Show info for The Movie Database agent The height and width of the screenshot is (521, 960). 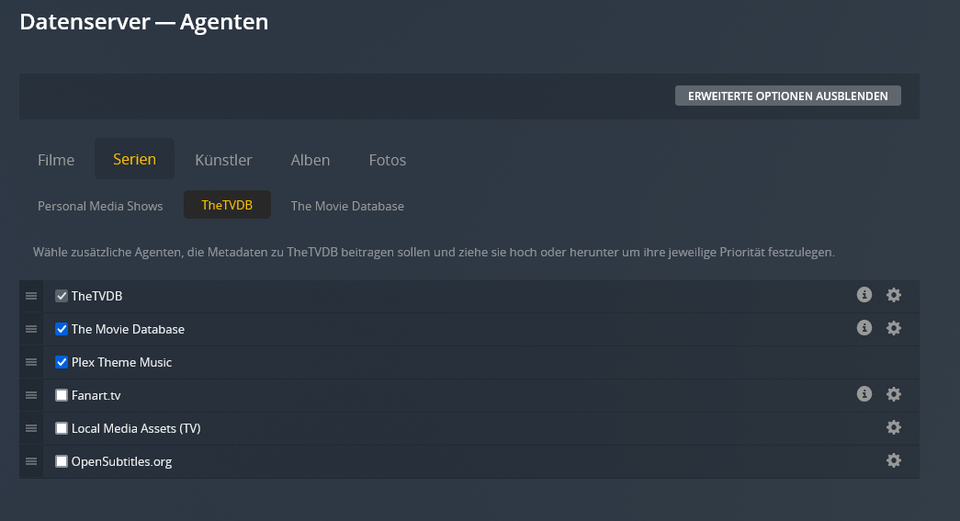864,328
